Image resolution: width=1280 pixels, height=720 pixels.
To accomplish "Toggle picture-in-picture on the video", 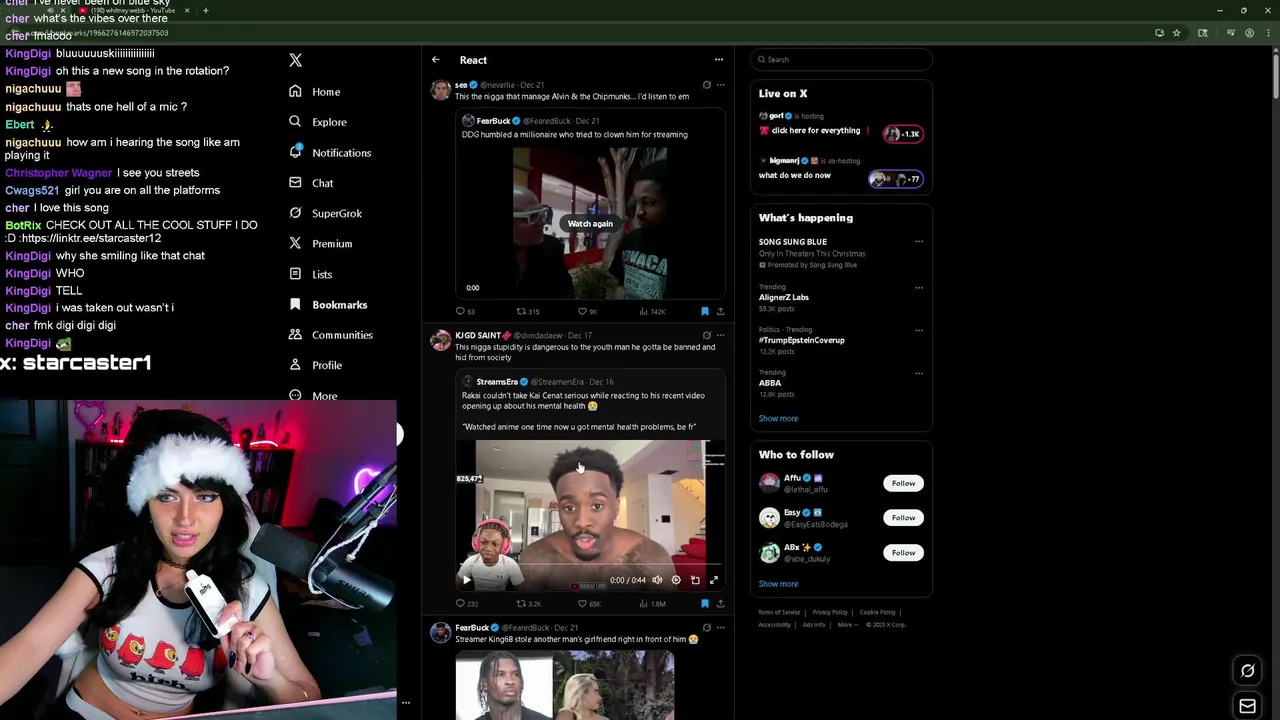I will (x=695, y=580).
